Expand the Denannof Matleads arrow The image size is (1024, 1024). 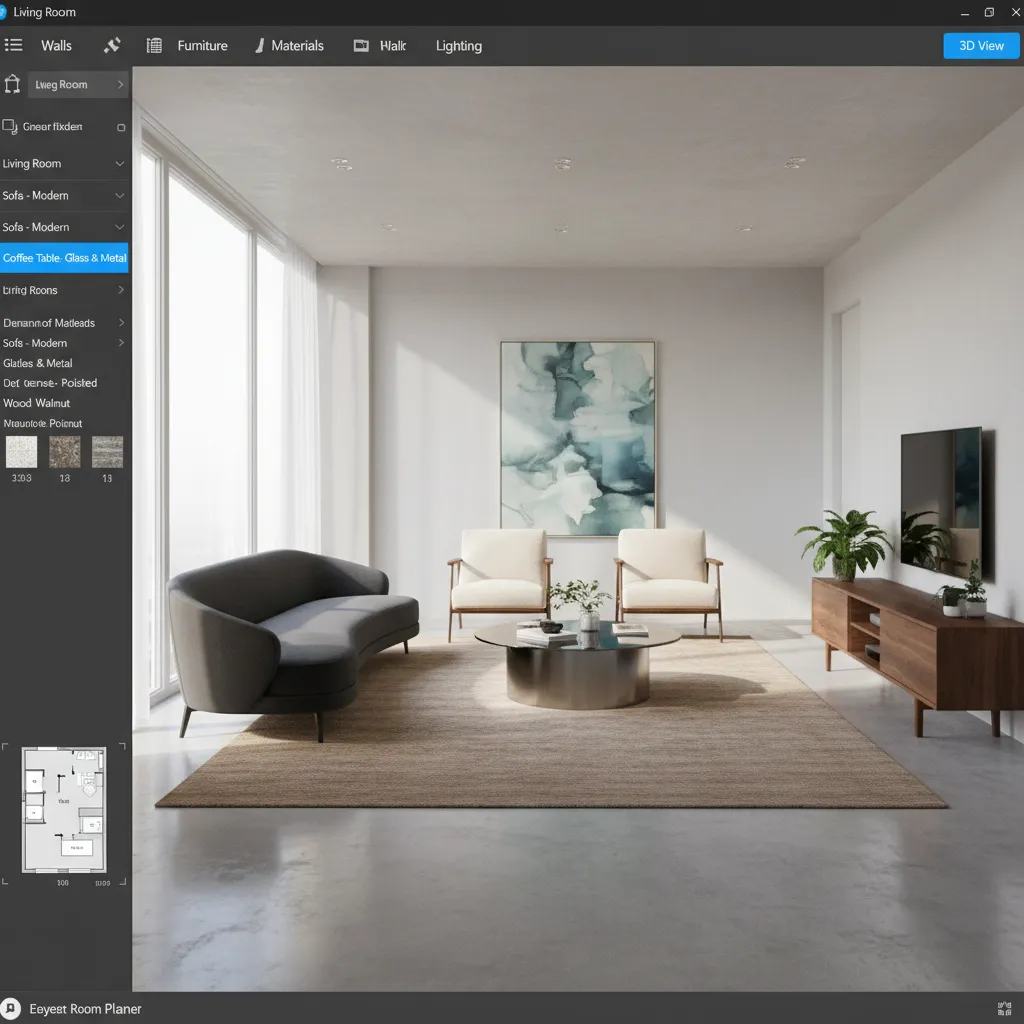click(121, 323)
